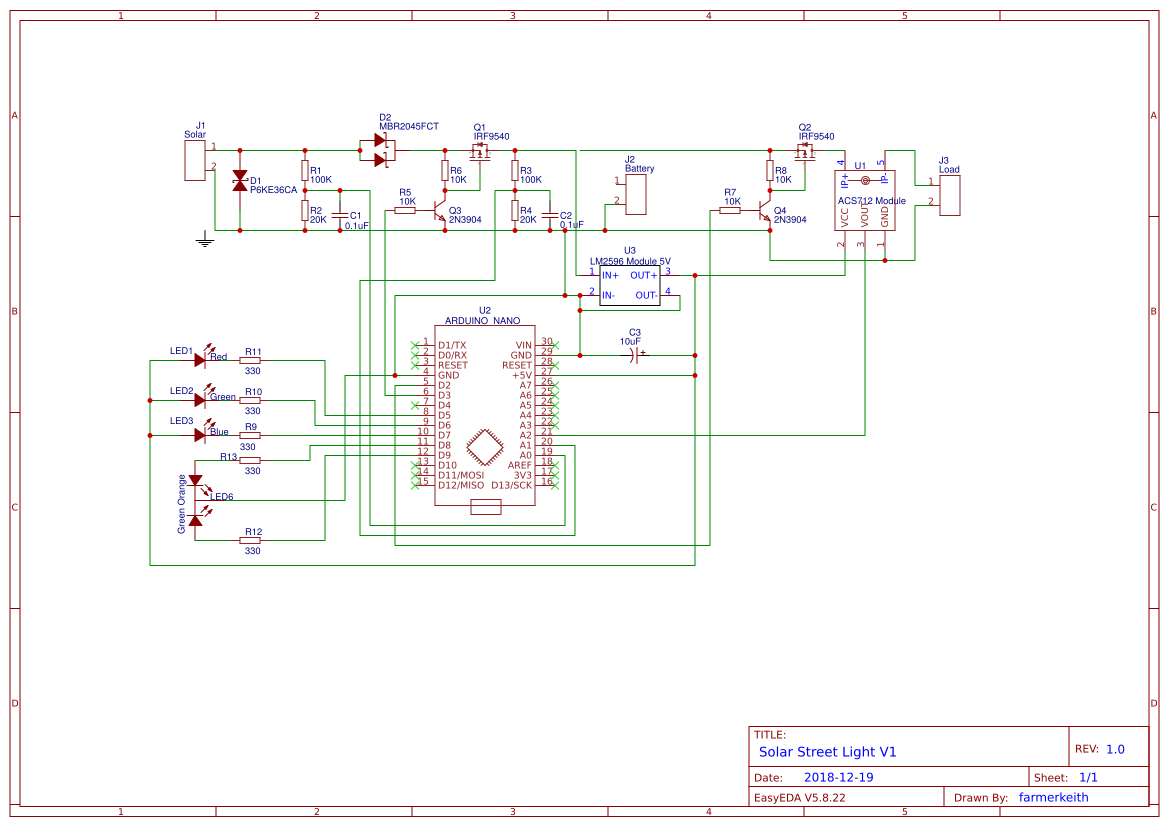Select resistor R11 330 symbol

point(252,362)
